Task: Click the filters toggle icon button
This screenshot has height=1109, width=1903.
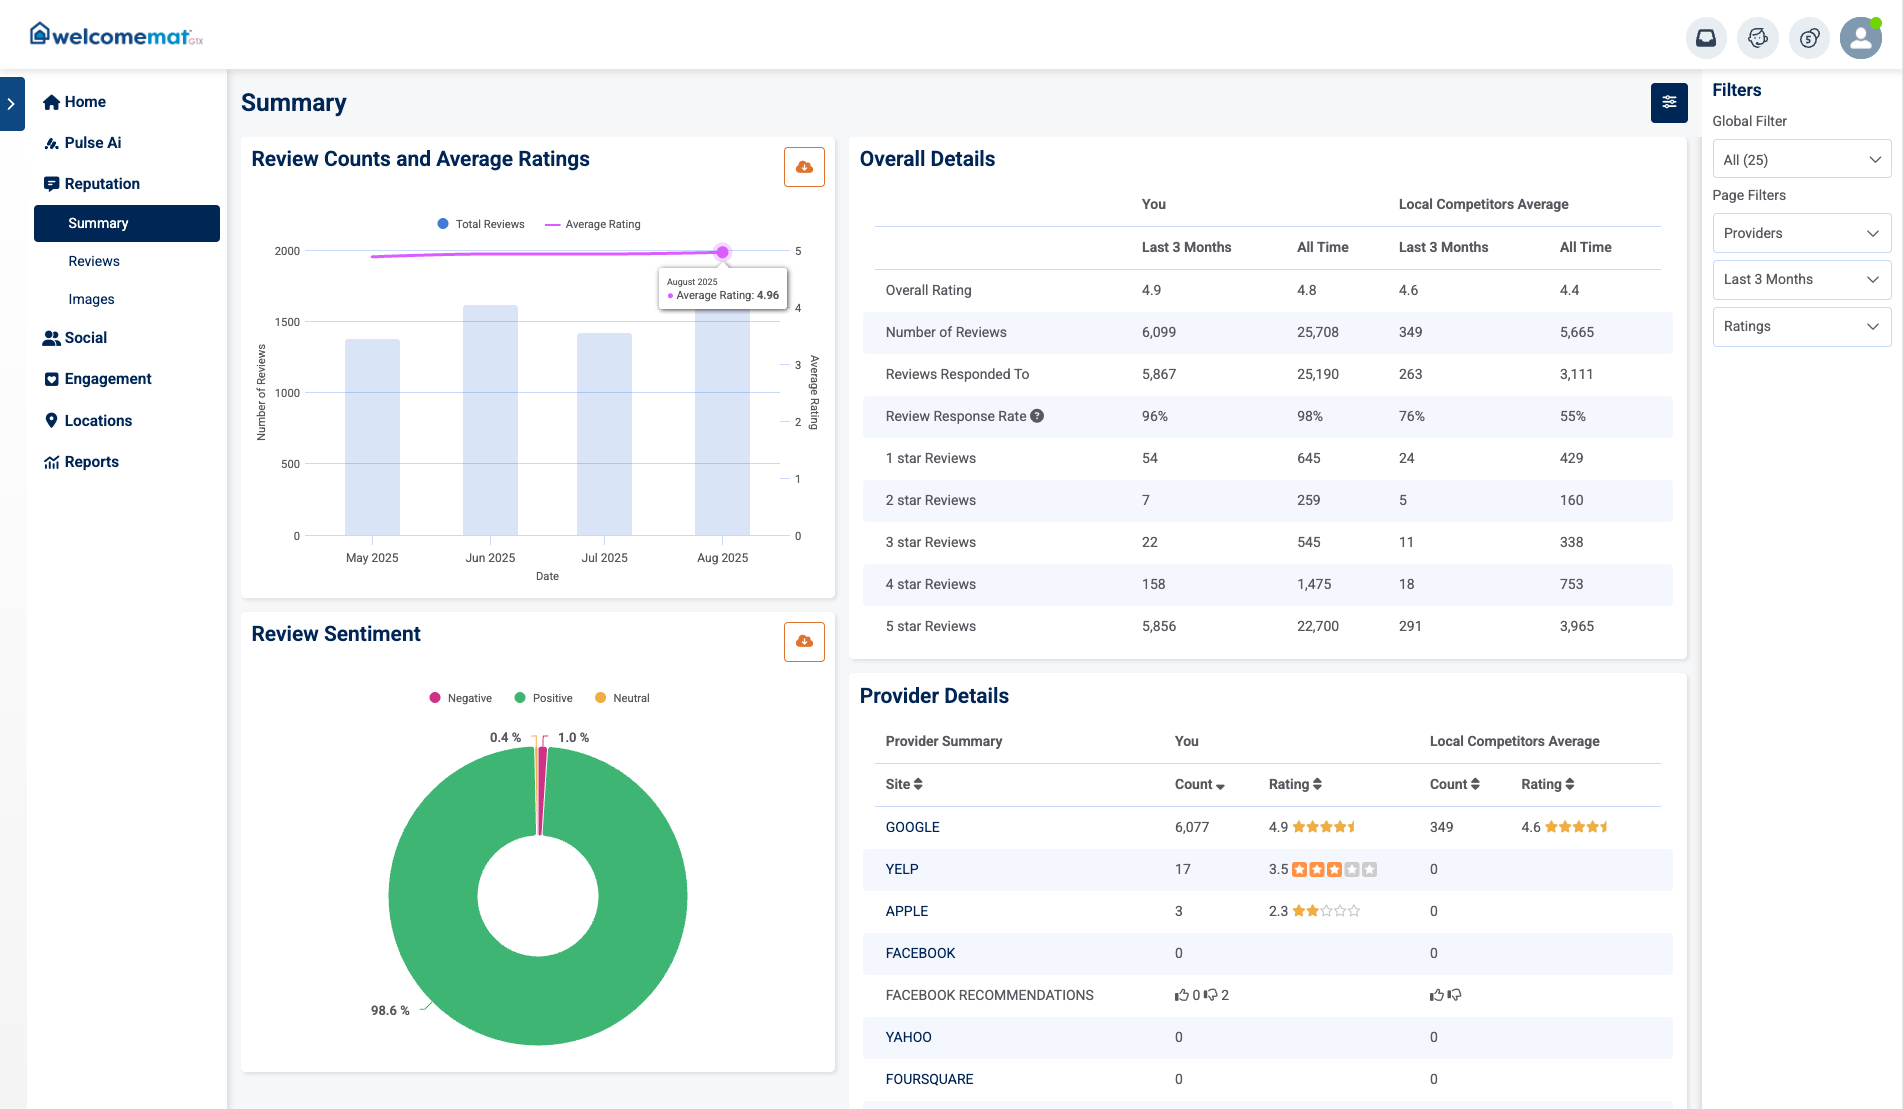Action: [x=1669, y=102]
